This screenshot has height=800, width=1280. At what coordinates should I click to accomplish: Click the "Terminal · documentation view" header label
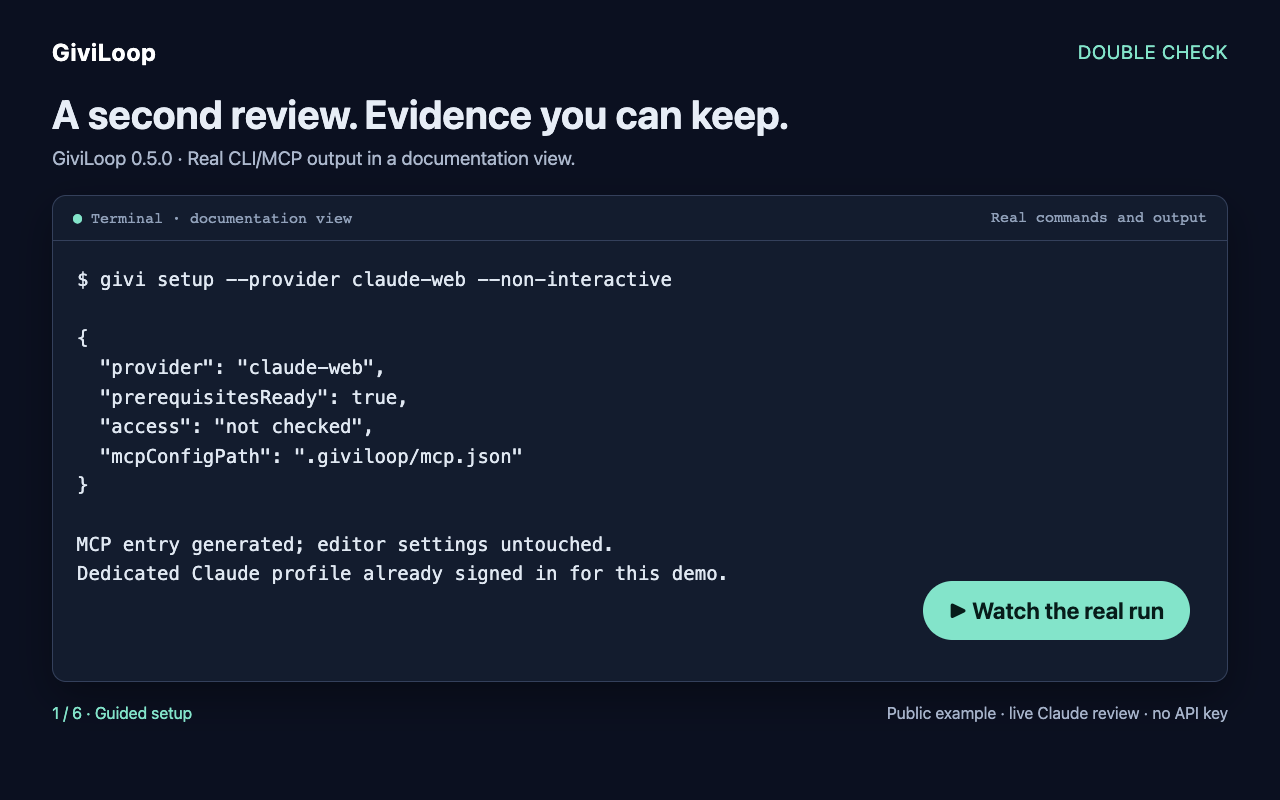click(x=221, y=218)
